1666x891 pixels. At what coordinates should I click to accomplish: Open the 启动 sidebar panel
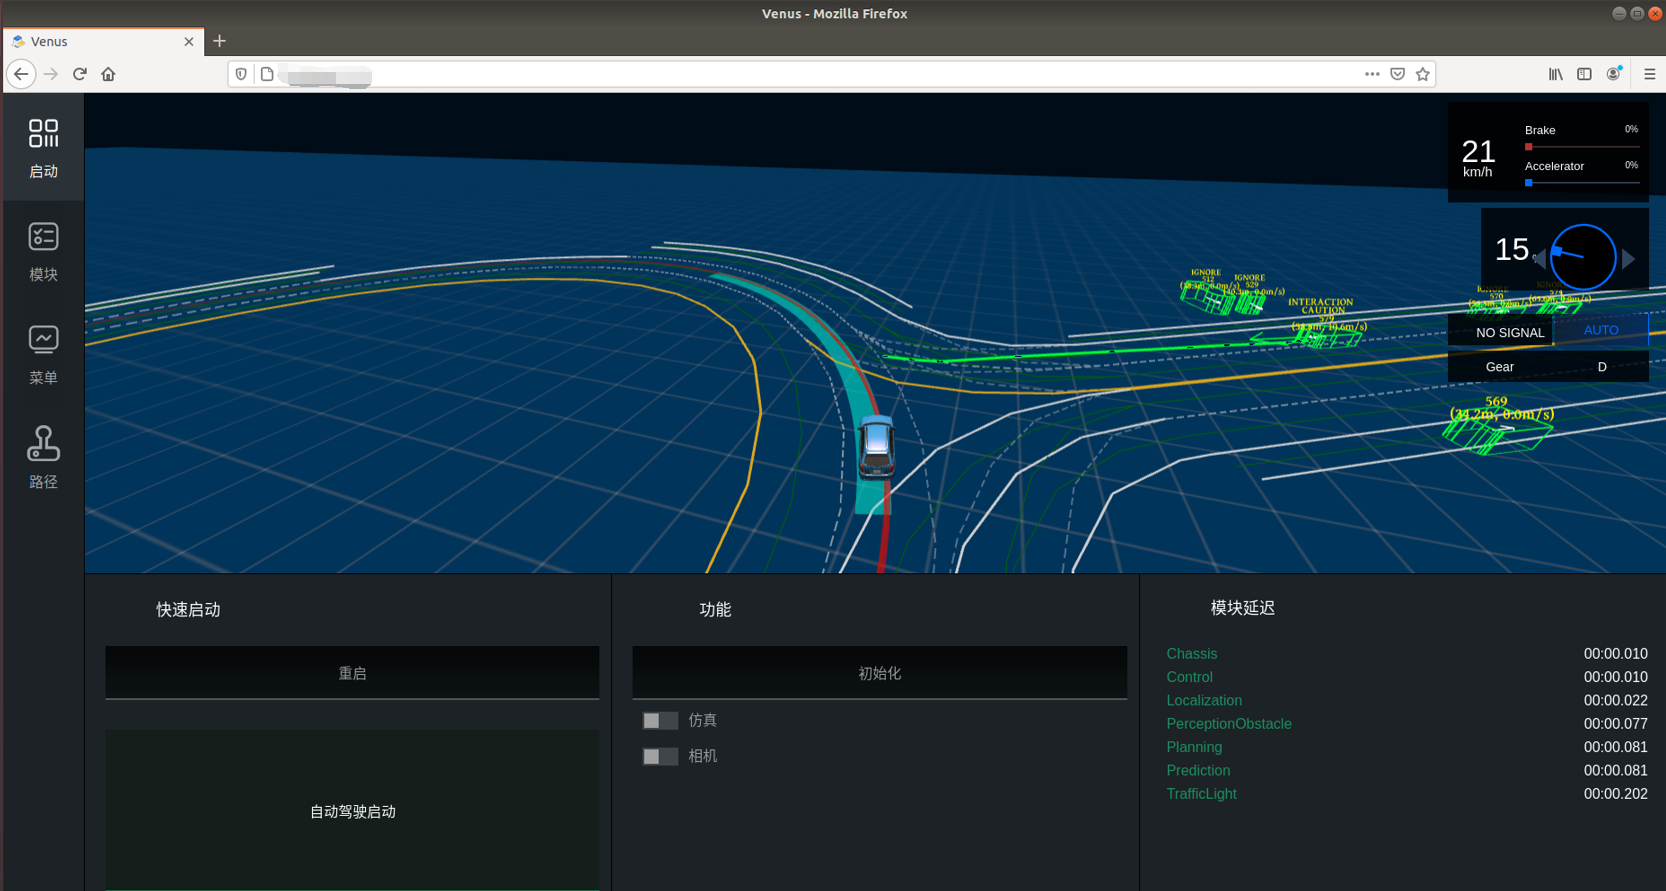pyautogui.click(x=43, y=147)
